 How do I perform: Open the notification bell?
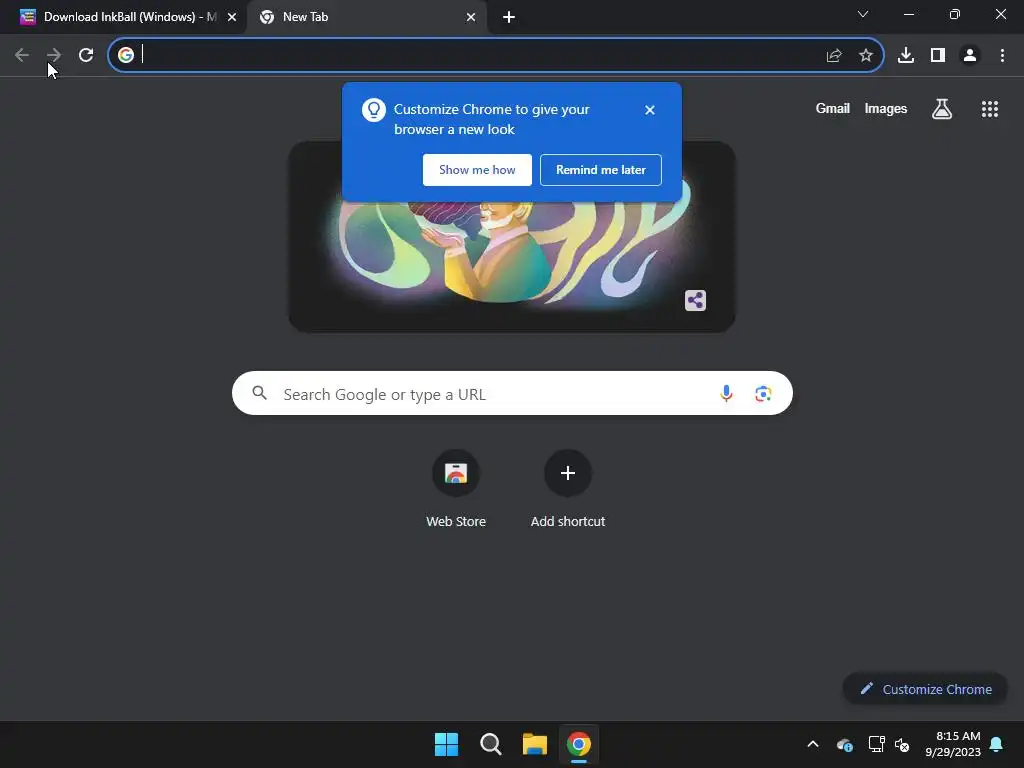[x=996, y=744]
